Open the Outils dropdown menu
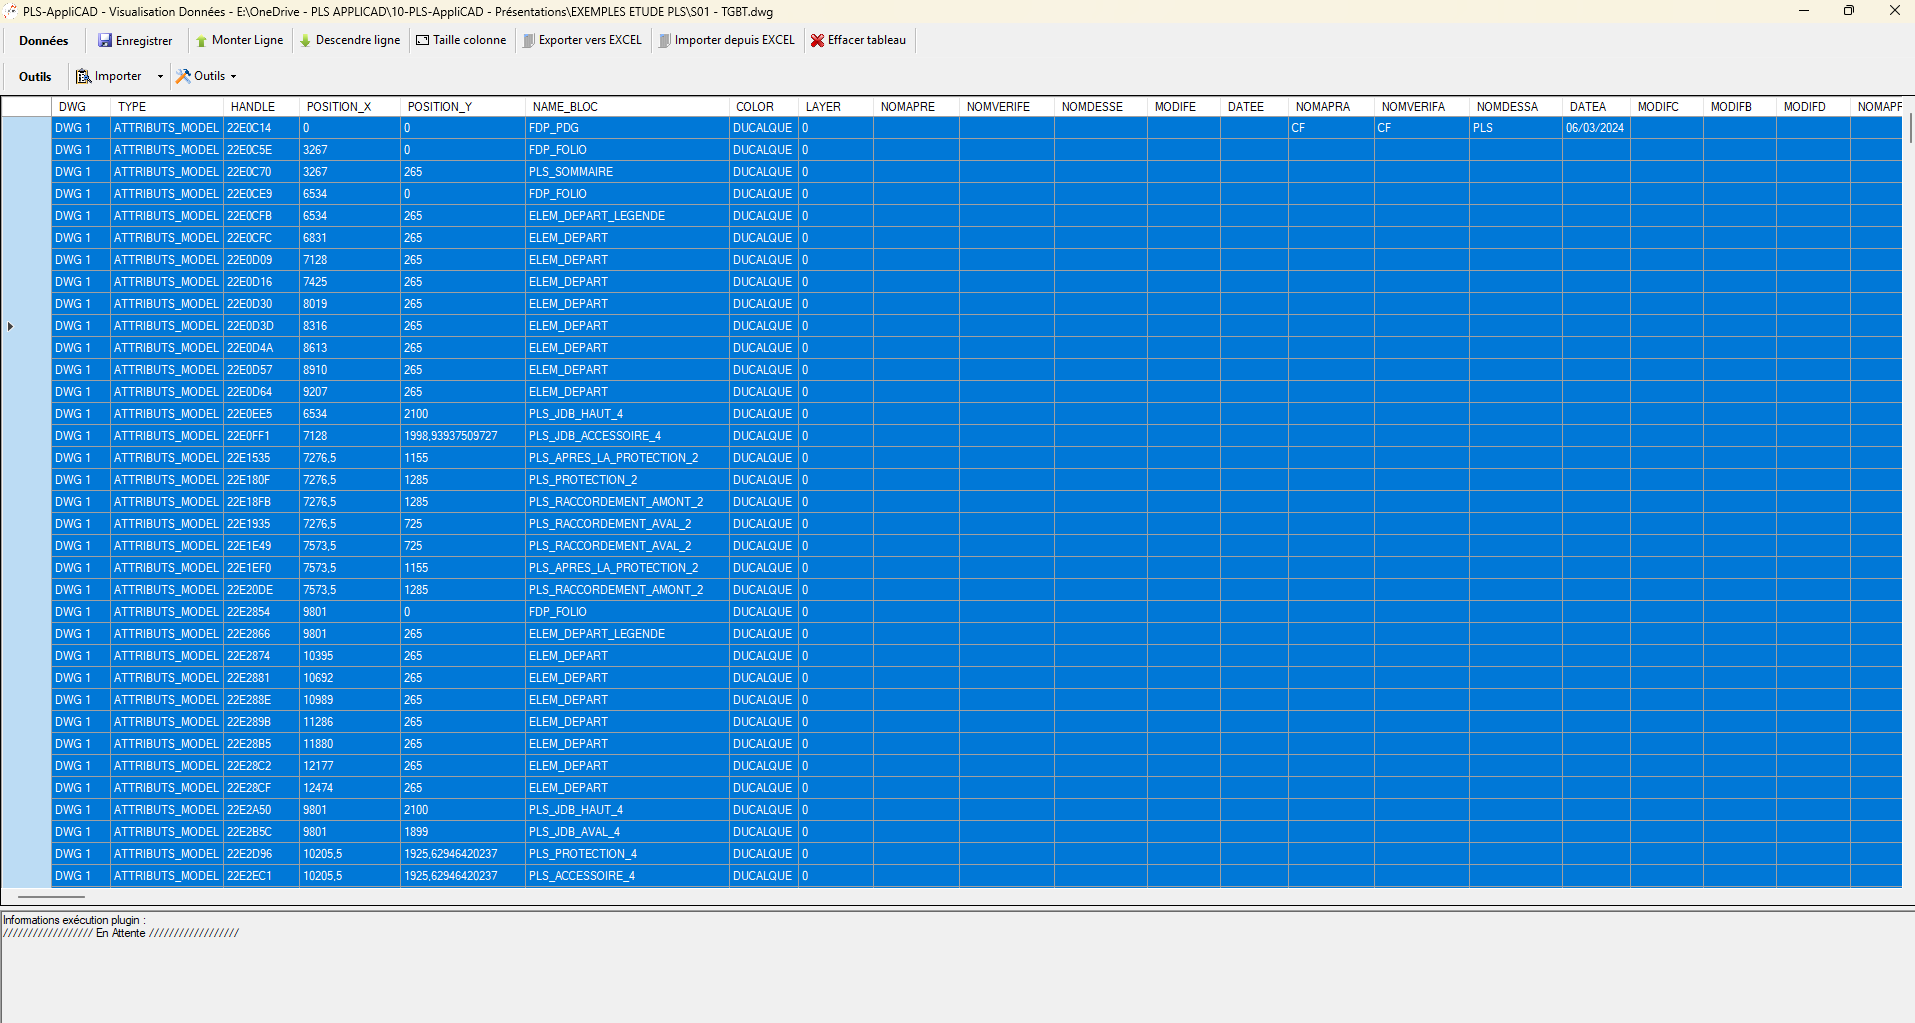This screenshot has width=1915, height=1023. (233, 76)
